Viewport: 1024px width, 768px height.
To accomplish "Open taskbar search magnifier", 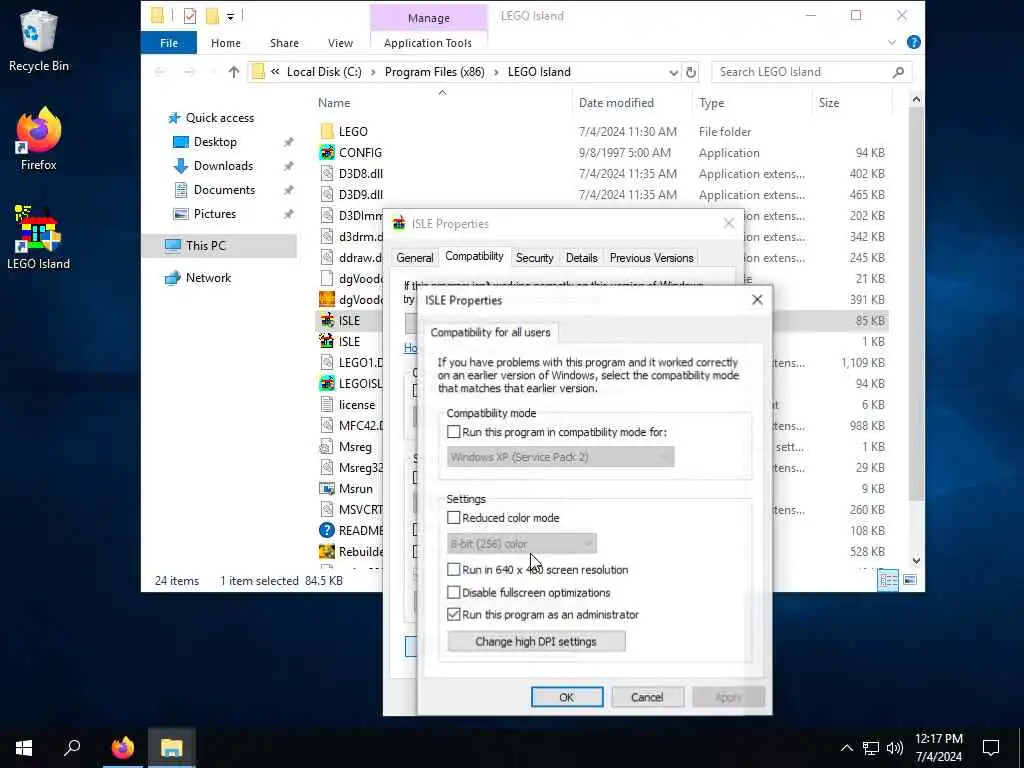I will pyautogui.click(x=72, y=748).
